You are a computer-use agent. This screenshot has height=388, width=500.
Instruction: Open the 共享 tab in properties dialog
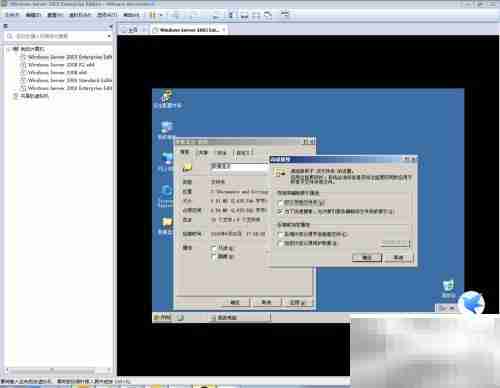pyautogui.click(x=203, y=153)
